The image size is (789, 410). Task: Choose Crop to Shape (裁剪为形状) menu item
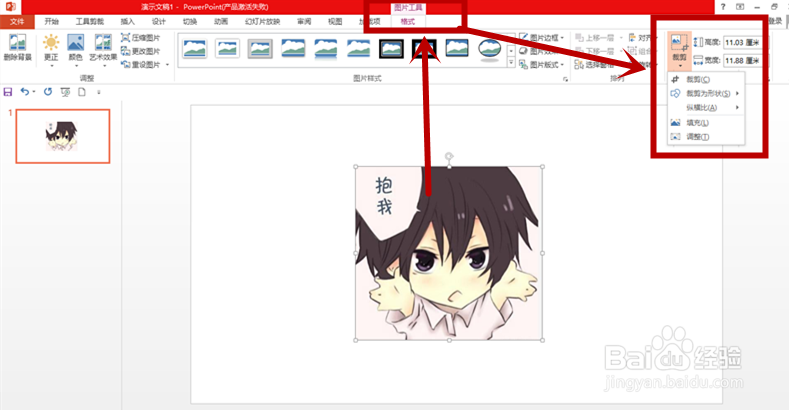click(705, 94)
